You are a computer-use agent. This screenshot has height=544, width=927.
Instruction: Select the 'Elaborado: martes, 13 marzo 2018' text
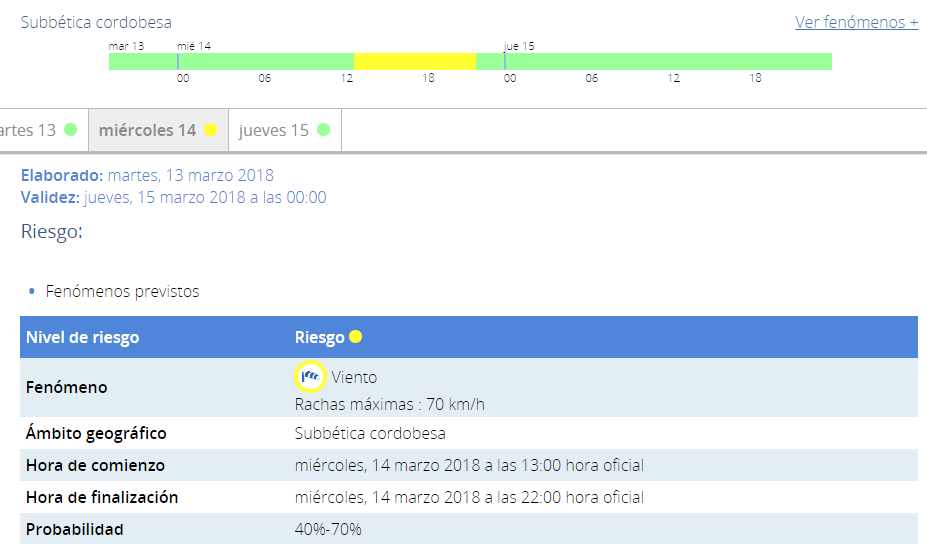147,175
